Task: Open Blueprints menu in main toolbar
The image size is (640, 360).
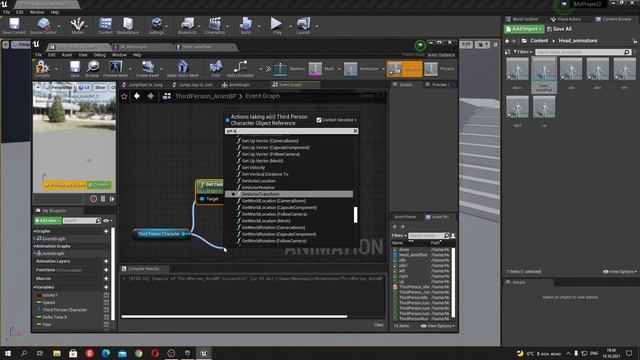Action: point(187,26)
